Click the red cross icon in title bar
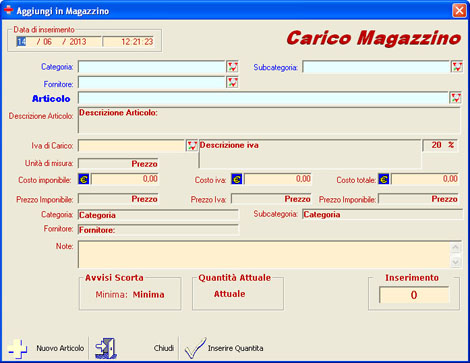 pyautogui.click(x=8, y=10)
